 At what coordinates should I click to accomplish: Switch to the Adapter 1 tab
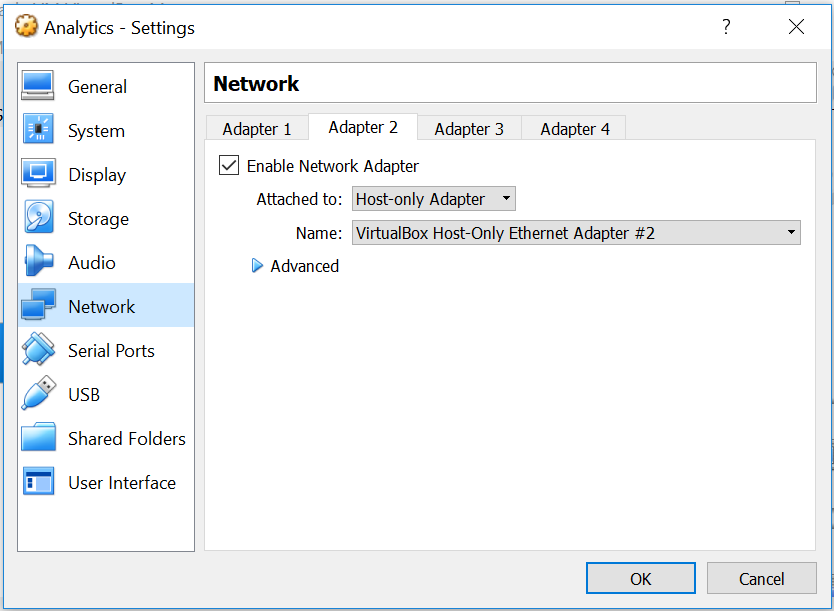257,129
